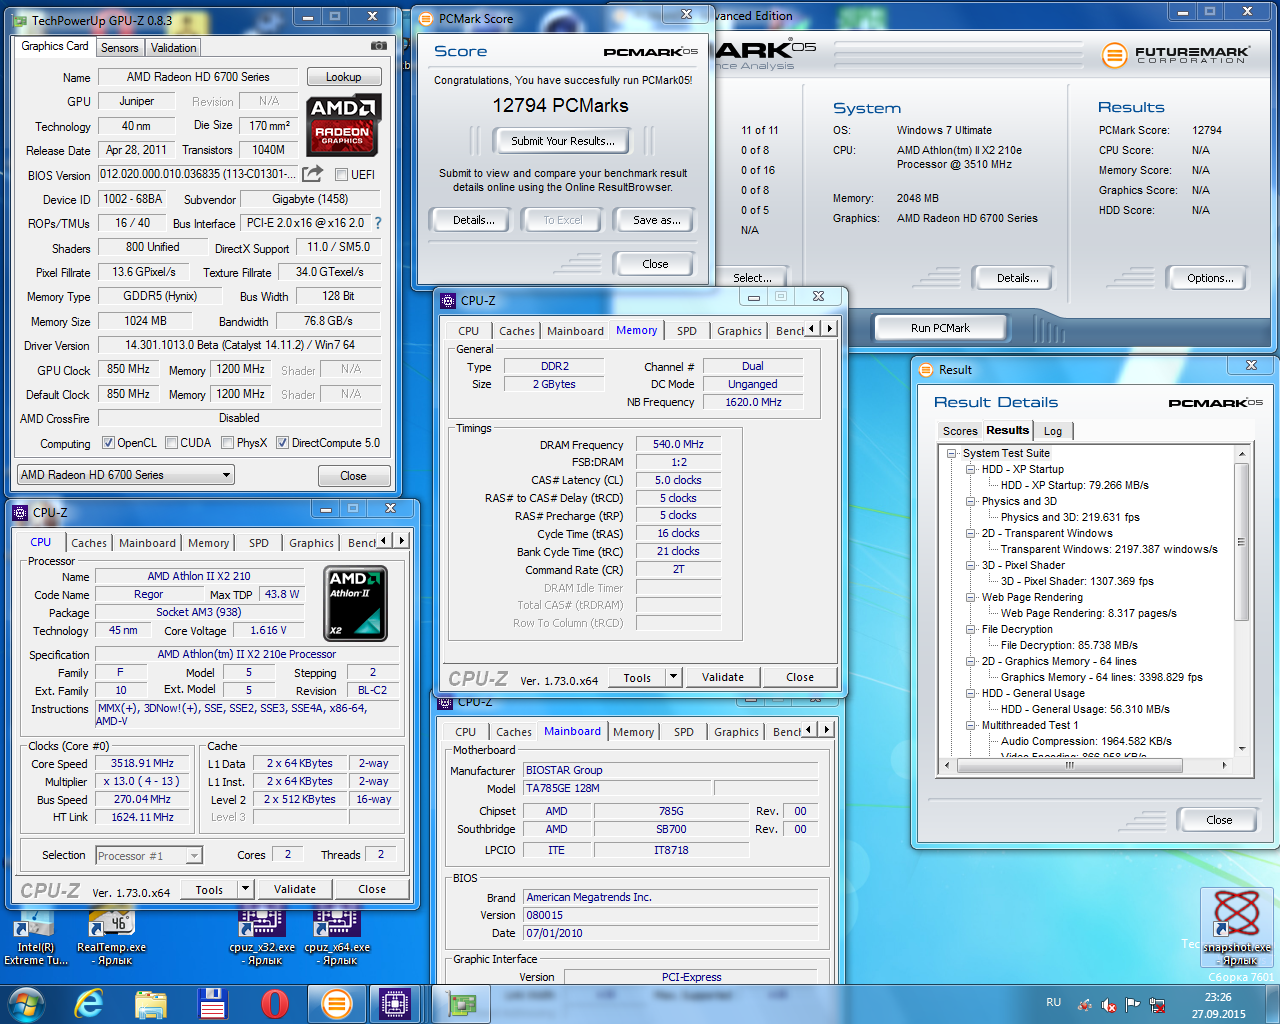Image resolution: width=1280 pixels, height=1024 pixels.
Task: Select the snapshot.exe desktop shortcut
Action: pyautogui.click(x=1237, y=927)
